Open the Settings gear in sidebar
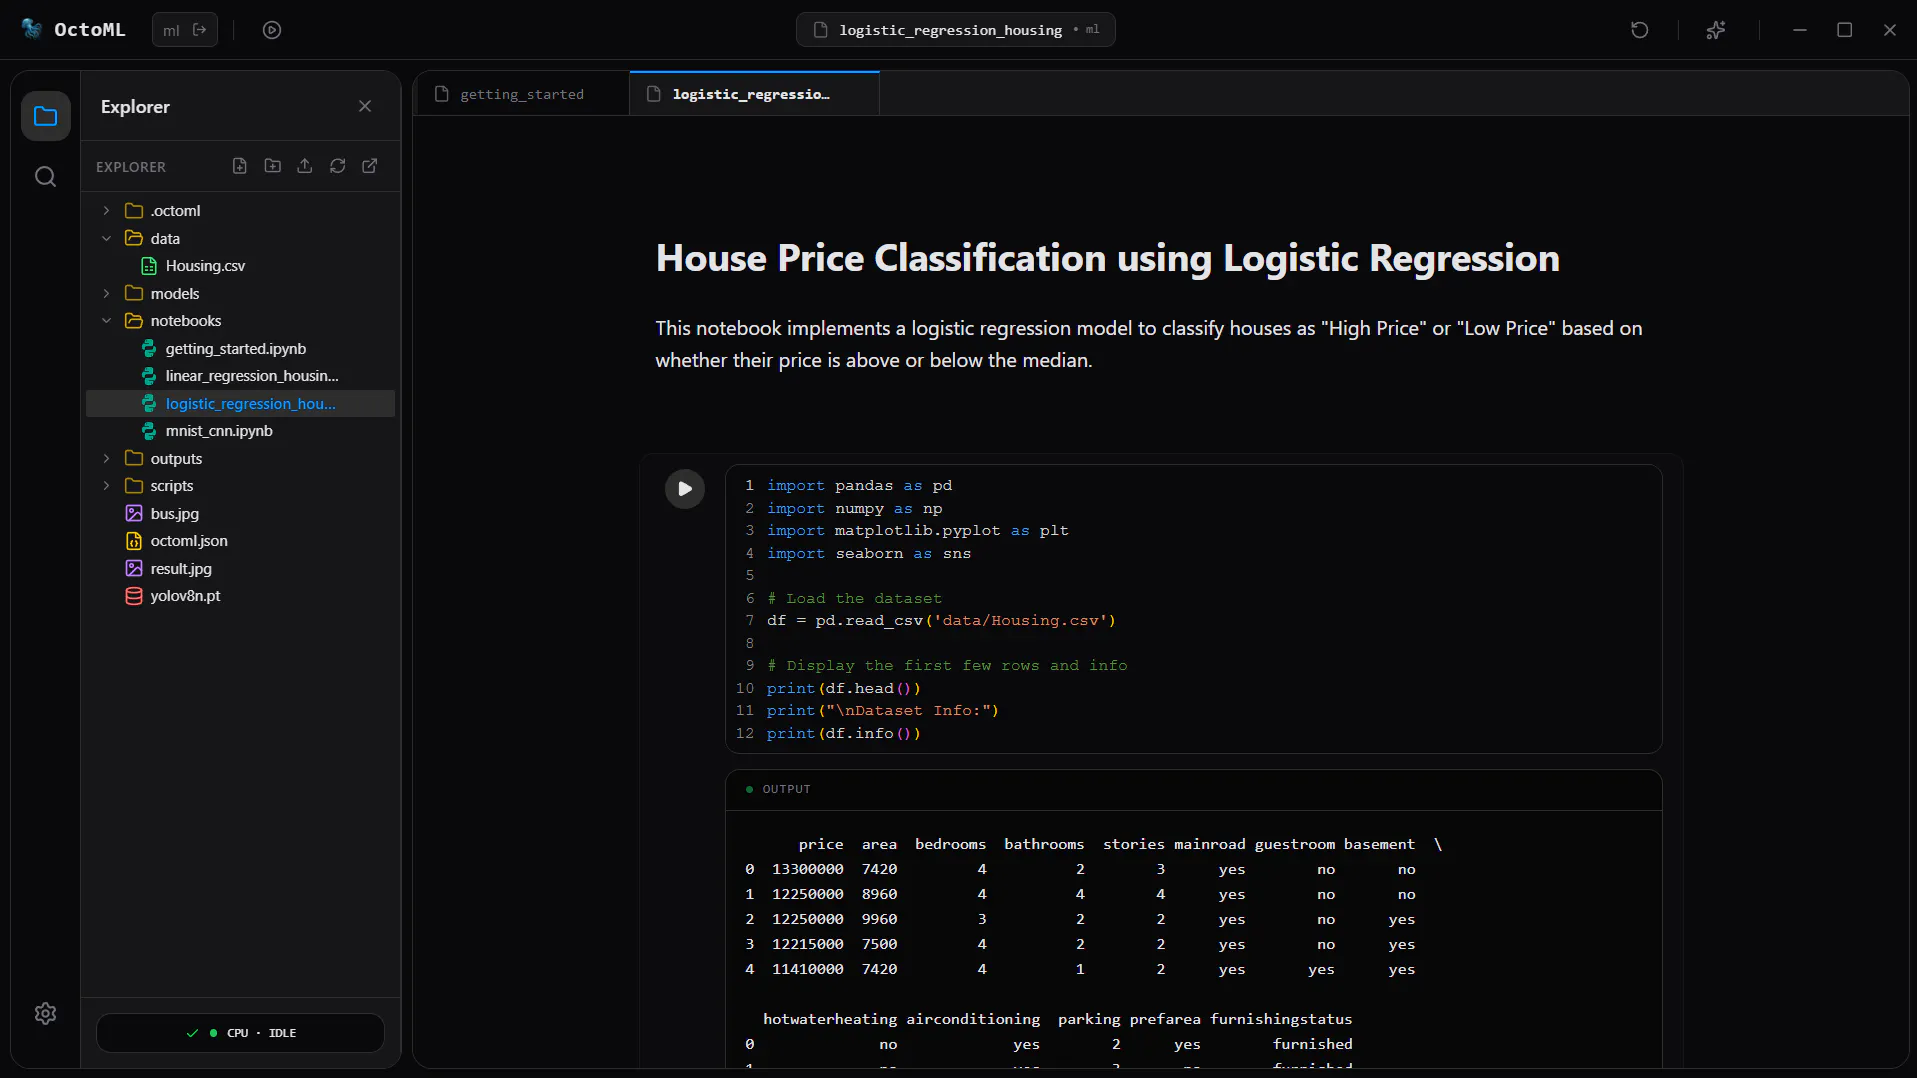1917x1078 pixels. point(45,1013)
